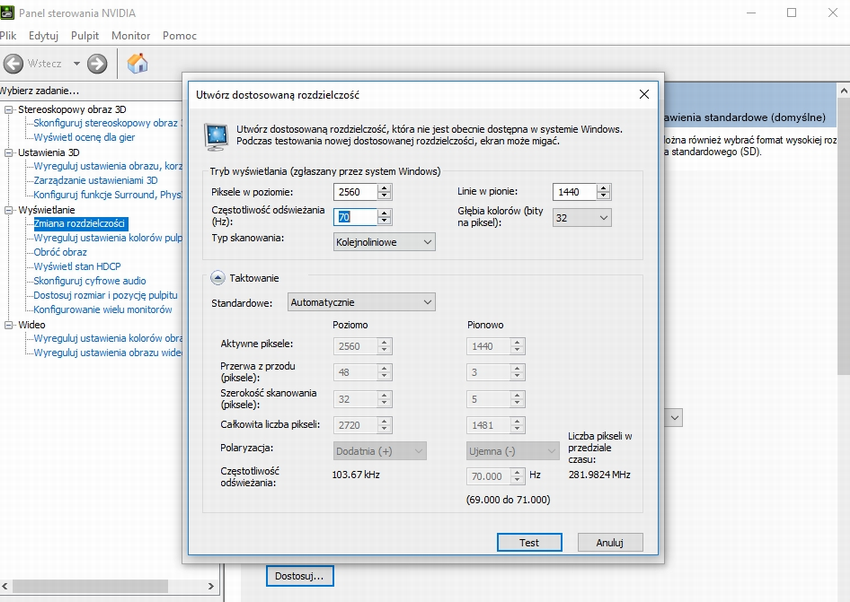Click Całkowita liczba pikseli 2720 field
850x602 pixels.
click(355, 425)
